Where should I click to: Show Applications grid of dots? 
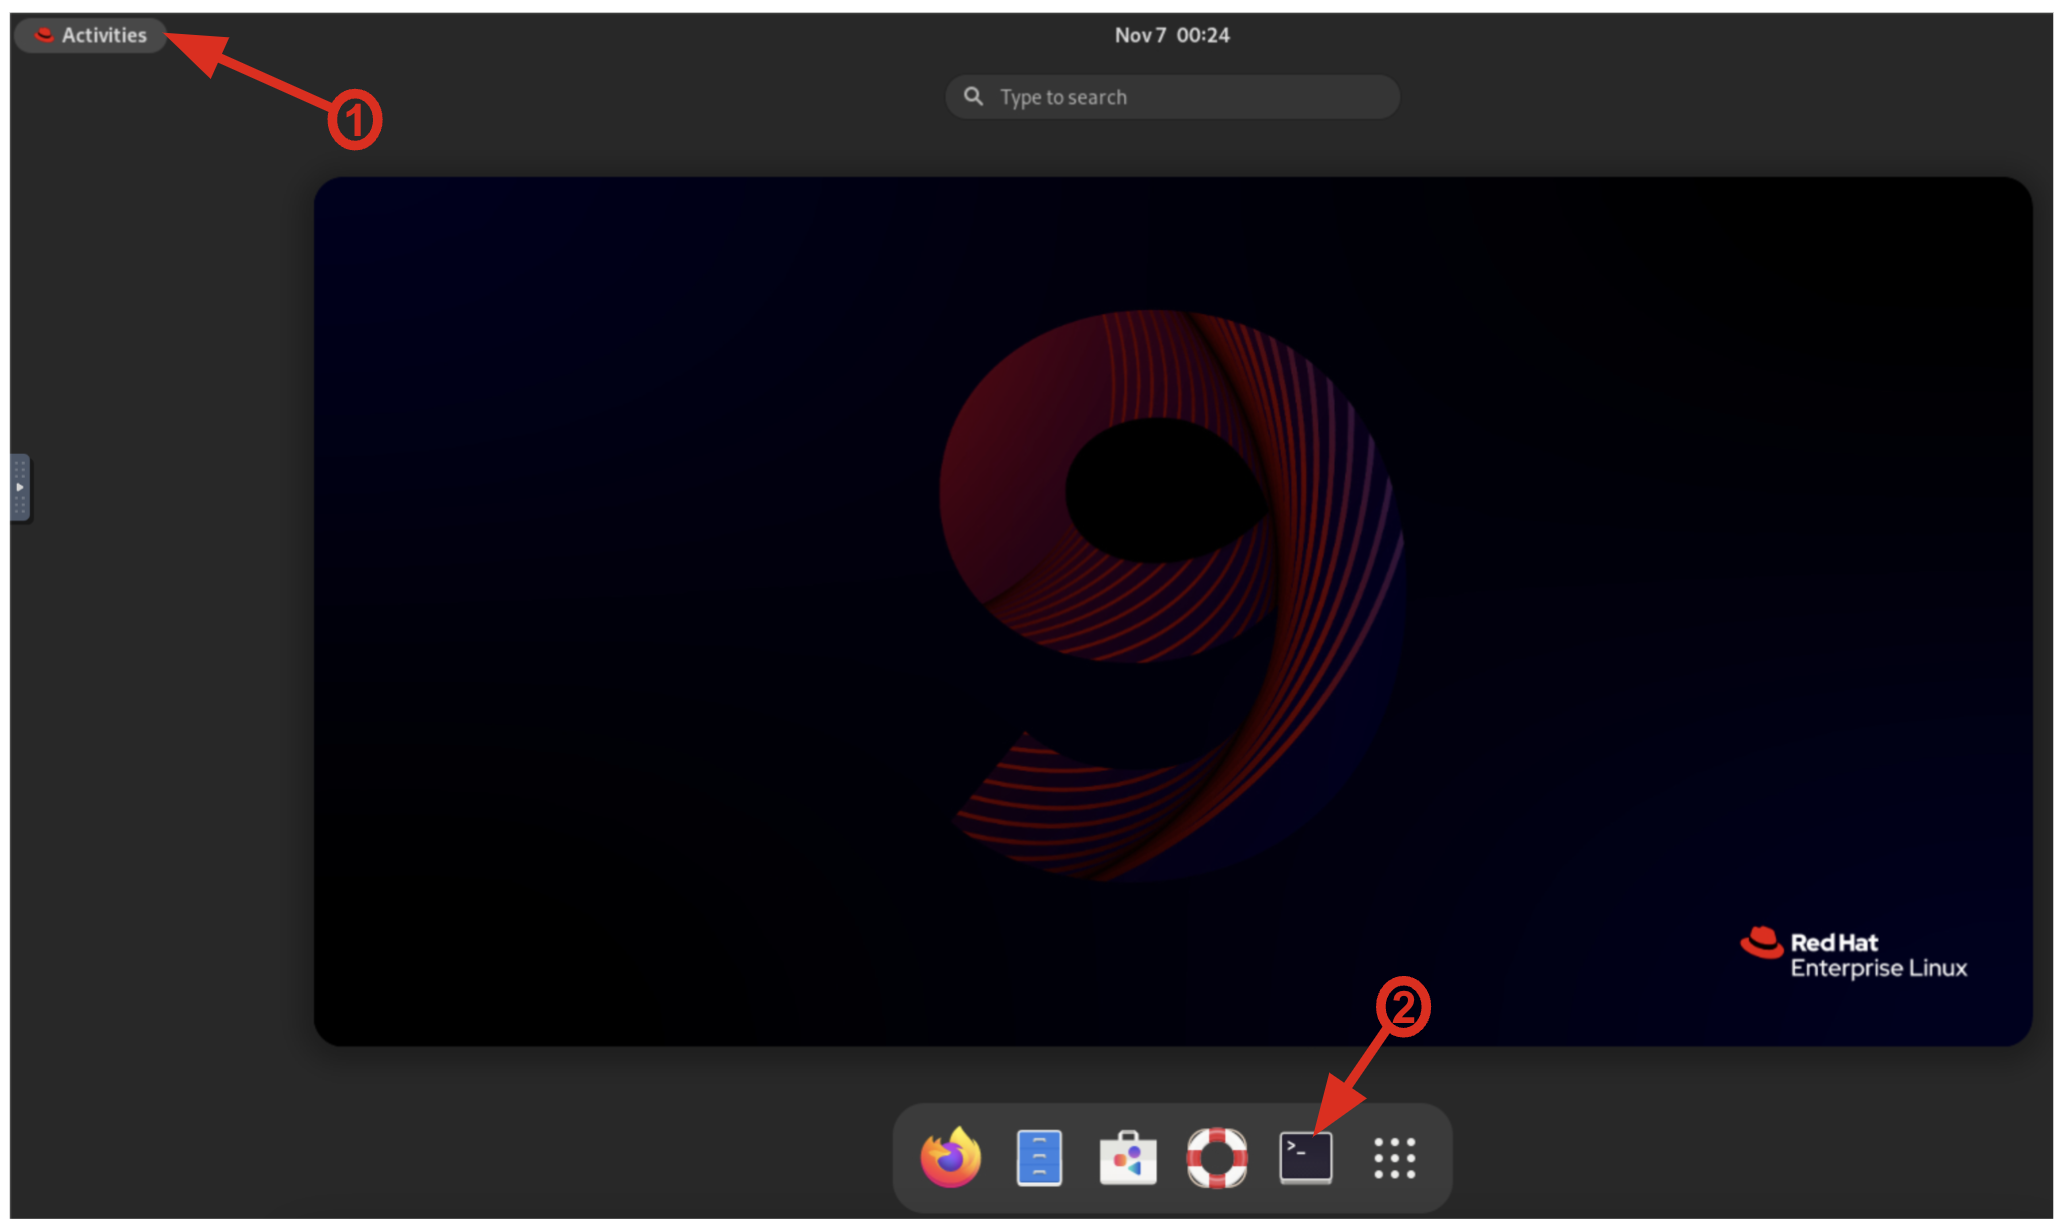click(x=1394, y=1158)
